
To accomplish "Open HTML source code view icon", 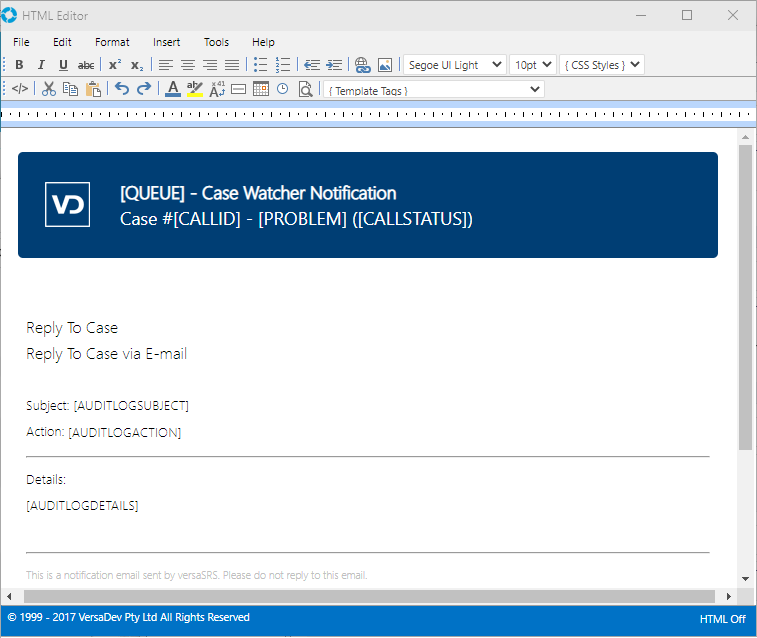I will click(x=20, y=89).
